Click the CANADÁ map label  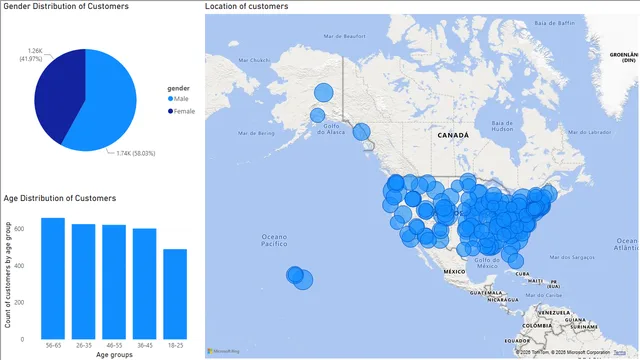[453, 135]
